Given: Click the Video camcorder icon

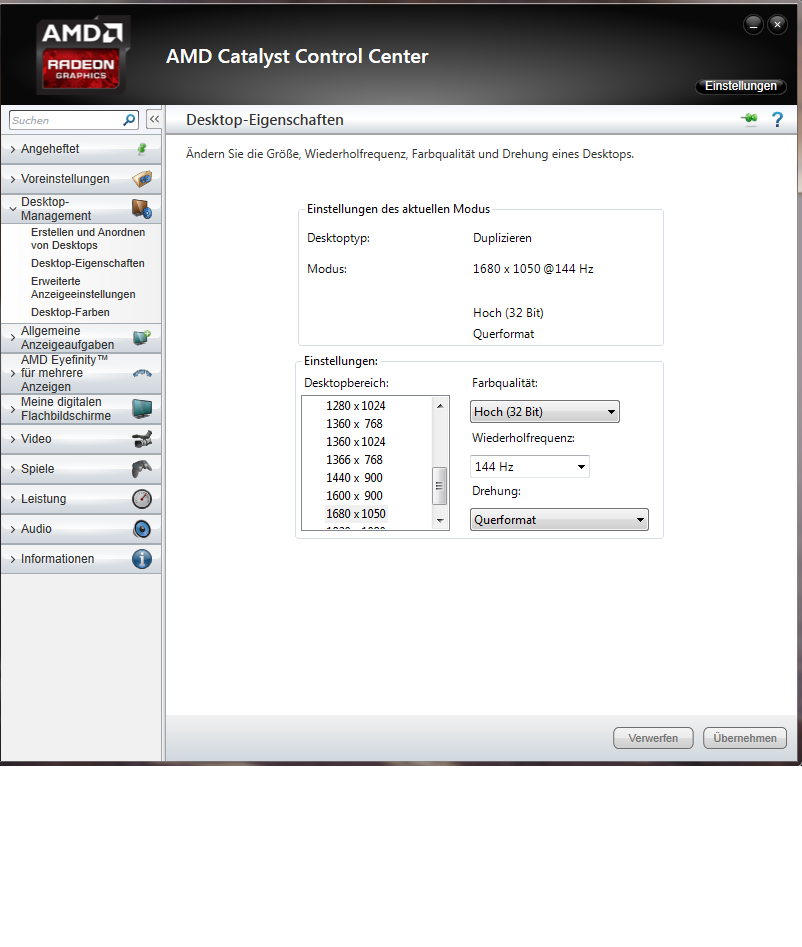Looking at the screenshot, I should 142,439.
